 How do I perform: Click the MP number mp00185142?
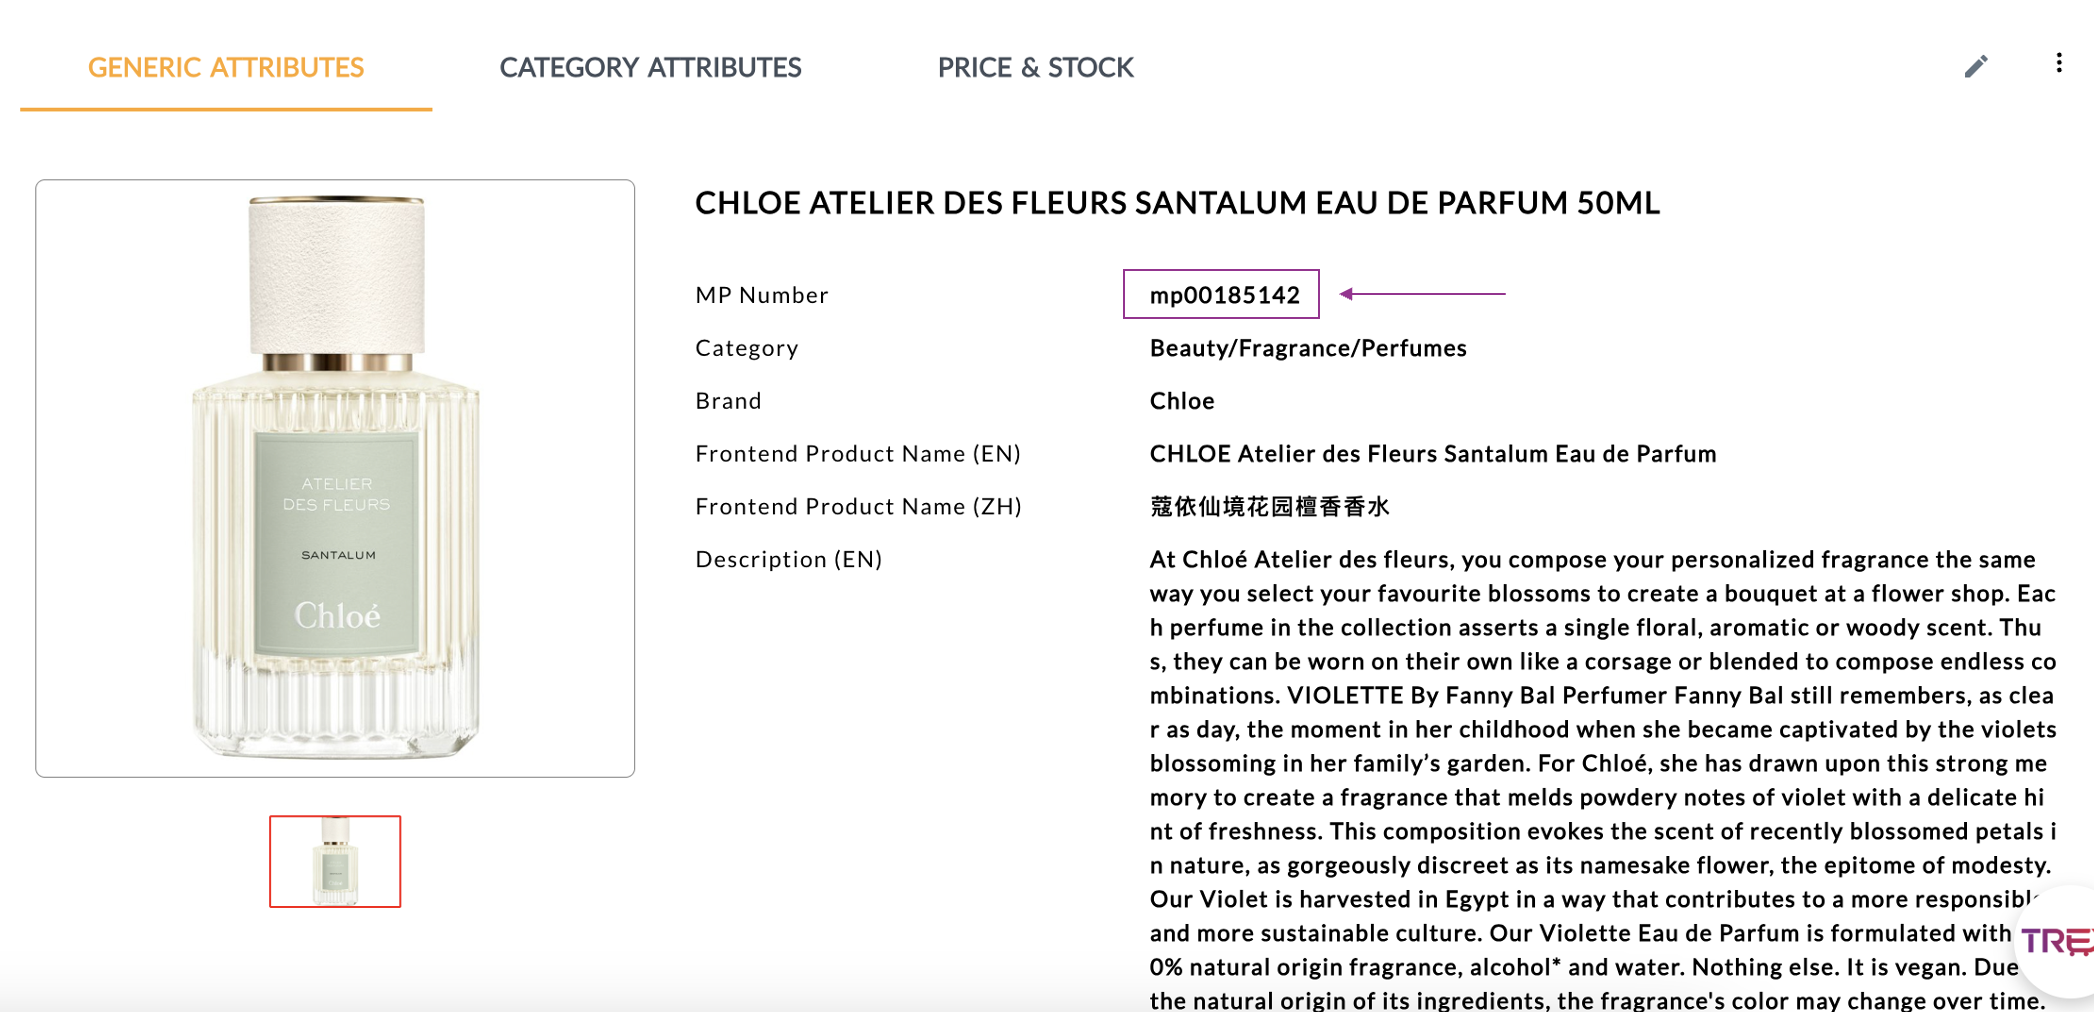[1224, 295]
